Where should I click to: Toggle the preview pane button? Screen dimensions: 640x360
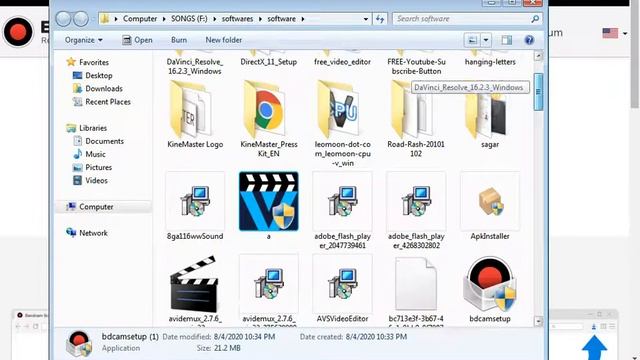click(507, 40)
